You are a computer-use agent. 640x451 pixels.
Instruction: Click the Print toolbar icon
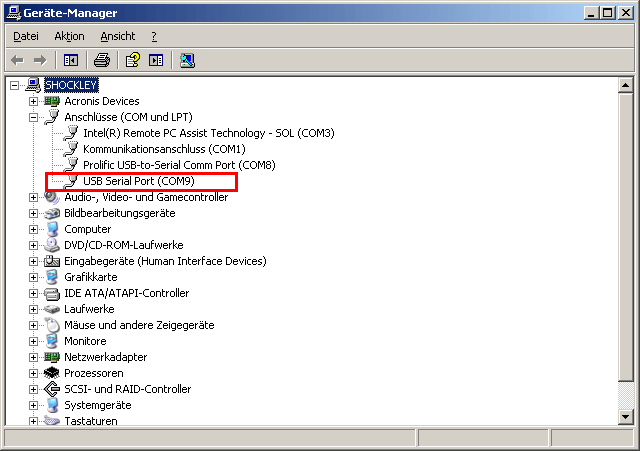tap(102, 60)
